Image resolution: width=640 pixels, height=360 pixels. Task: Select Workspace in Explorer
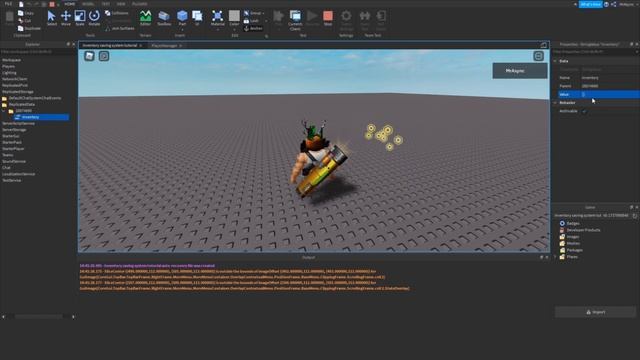(x=11, y=60)
